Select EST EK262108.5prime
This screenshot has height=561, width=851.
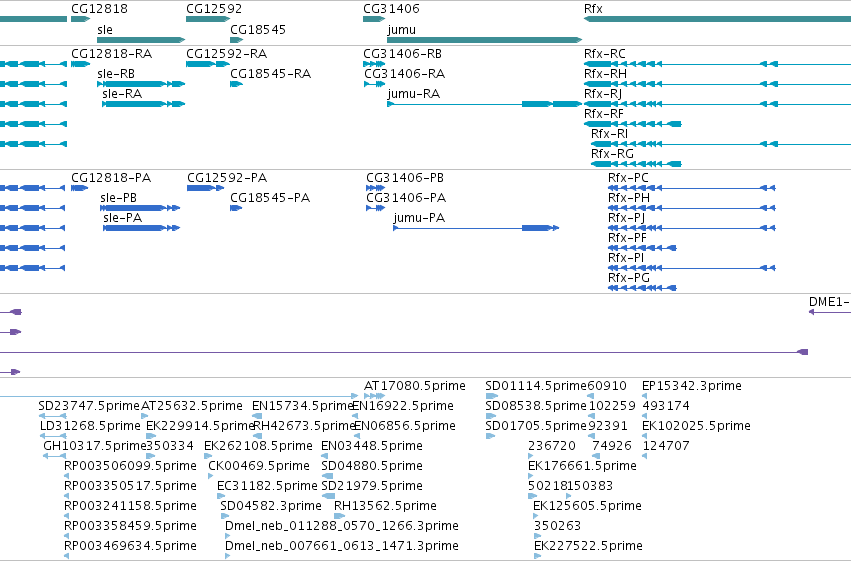coord(258,446)
